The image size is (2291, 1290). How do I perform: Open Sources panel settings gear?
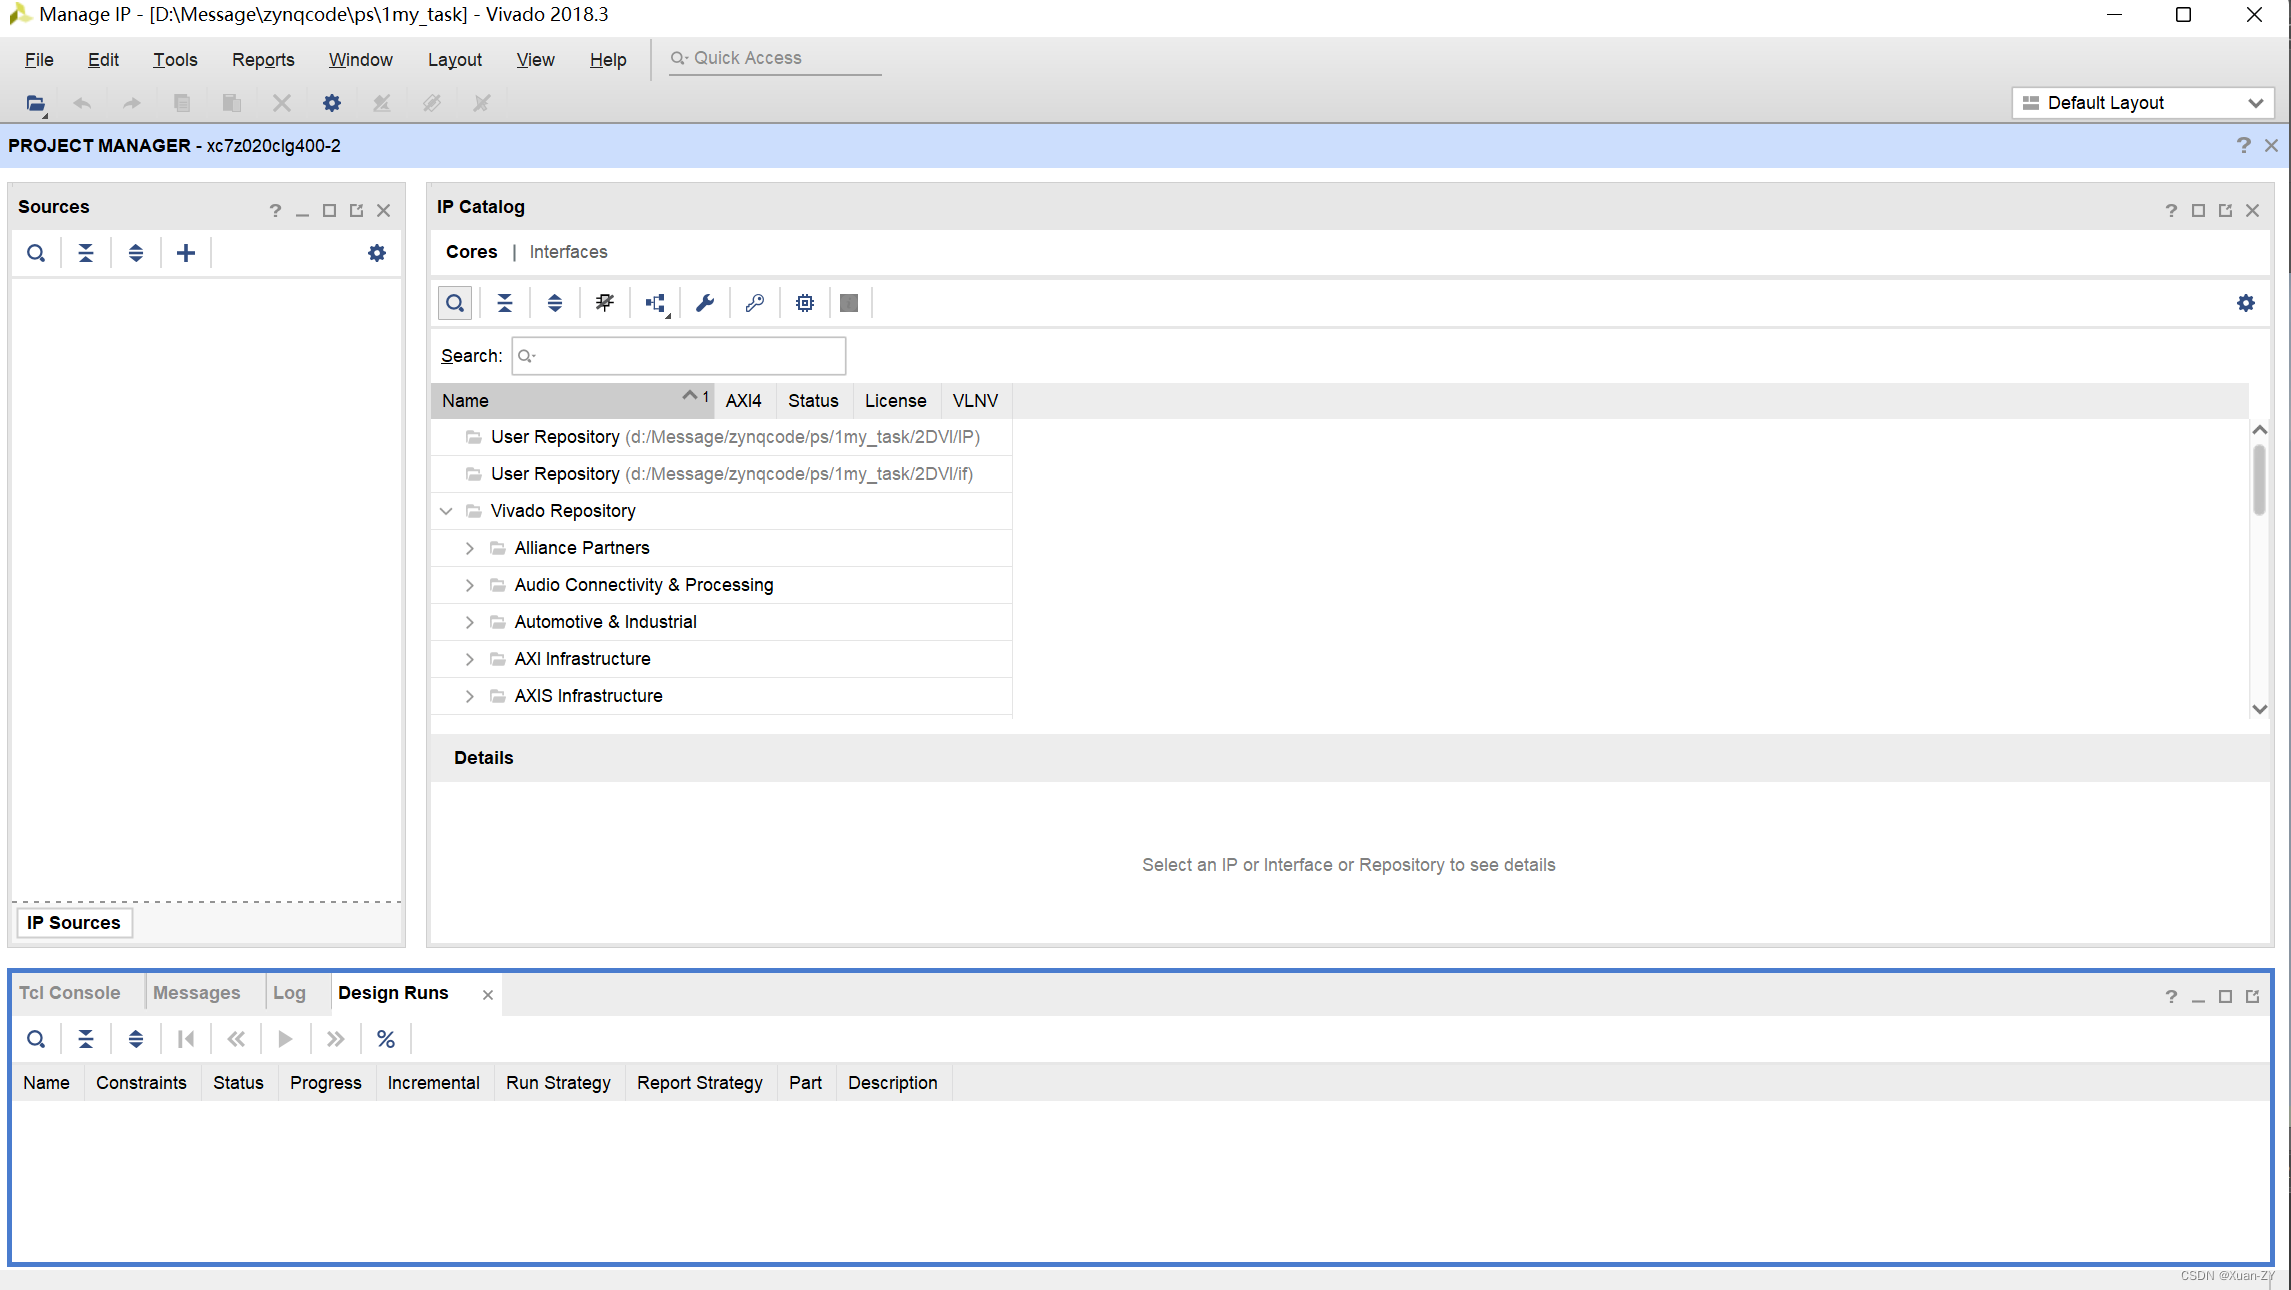[x=377, y=253]
